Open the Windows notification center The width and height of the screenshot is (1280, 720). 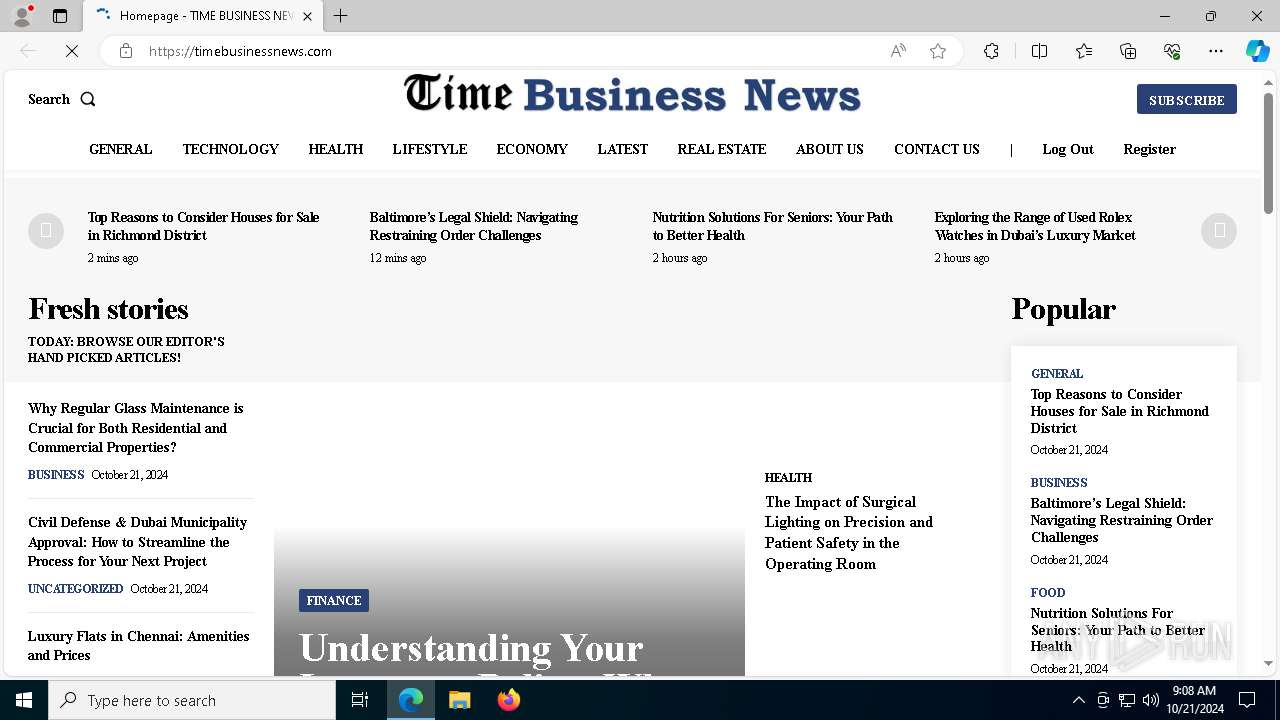coord(1247,700)
